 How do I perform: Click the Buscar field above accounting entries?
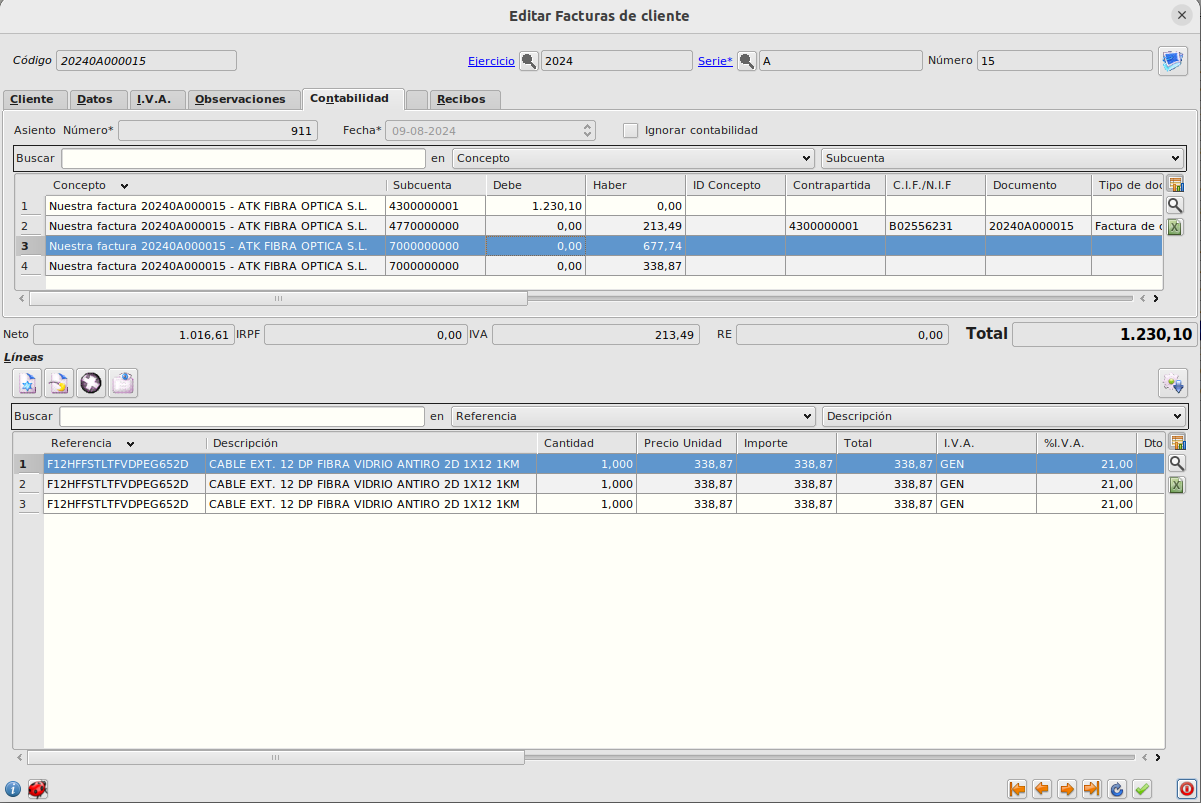pos(243,158)
